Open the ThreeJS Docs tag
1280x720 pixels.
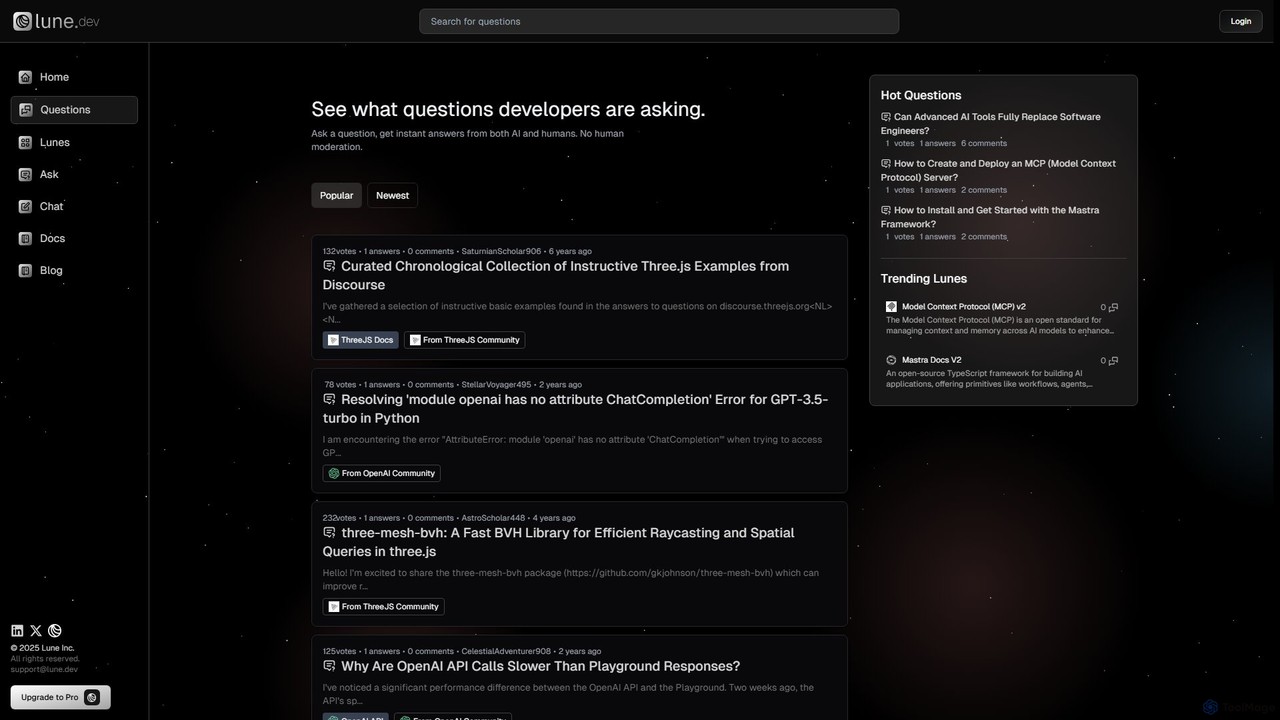[360, 340]
